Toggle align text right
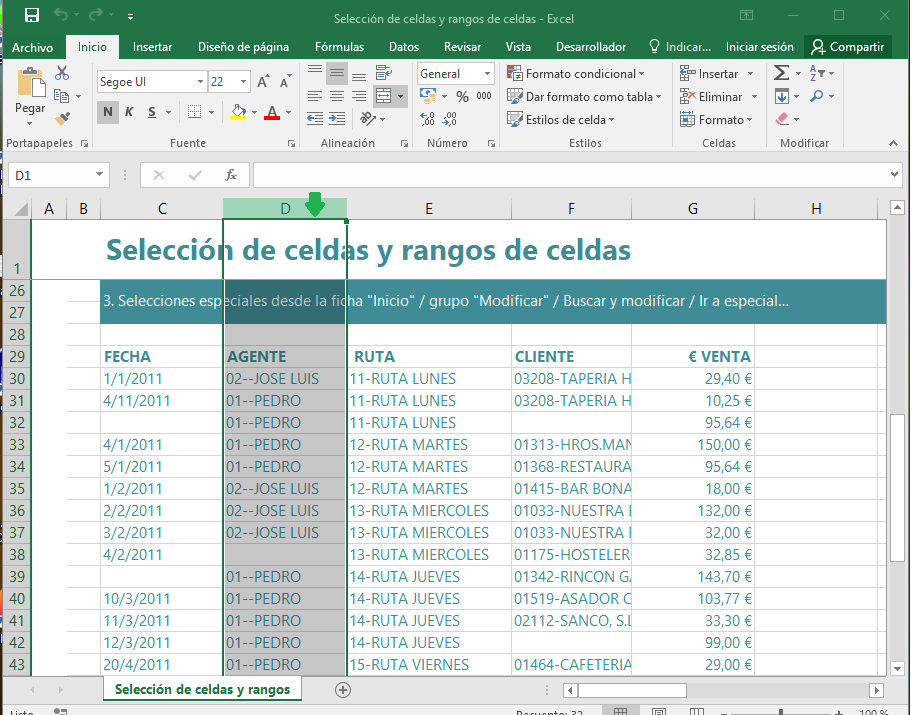912x715 pixels. click(359, 96)
